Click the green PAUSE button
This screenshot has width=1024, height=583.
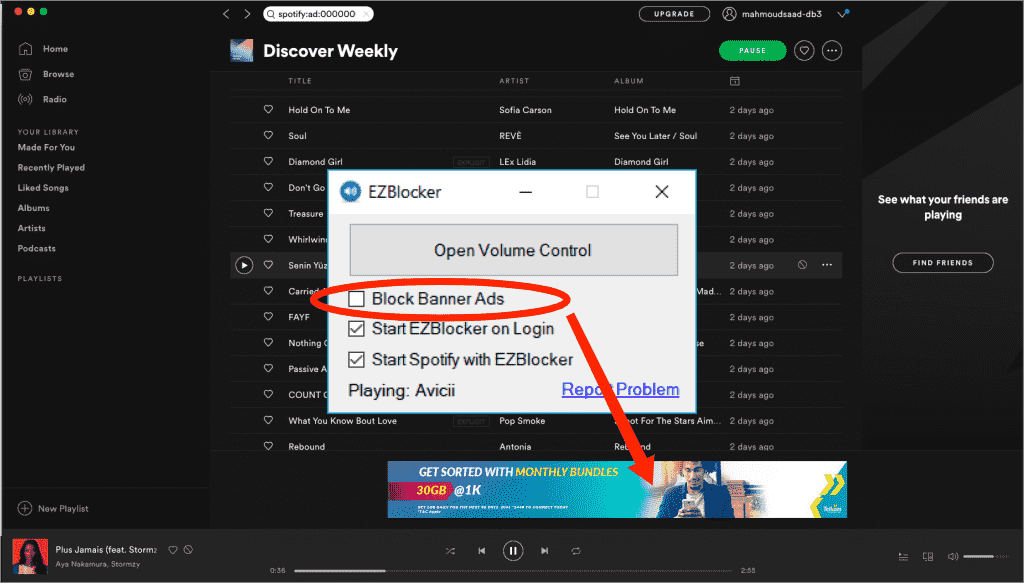click(x=752, y=50)
